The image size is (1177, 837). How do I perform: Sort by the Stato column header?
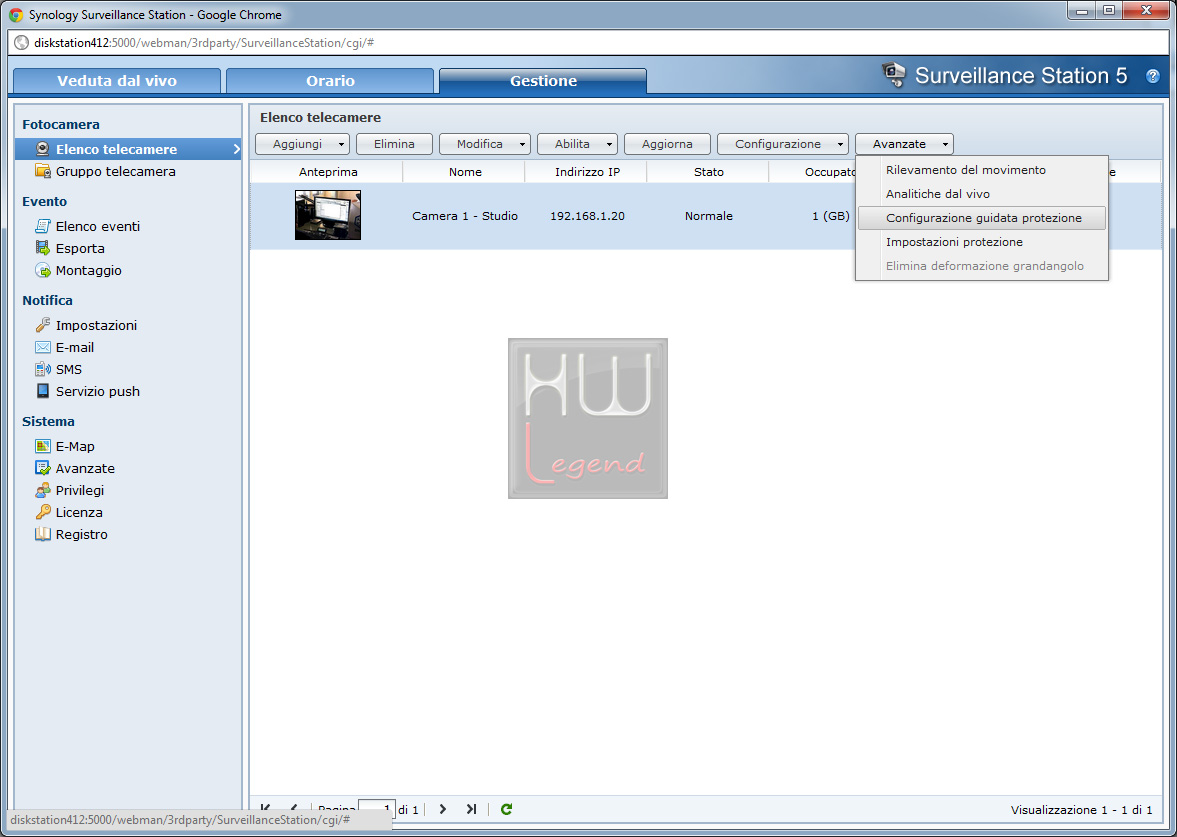709,172
